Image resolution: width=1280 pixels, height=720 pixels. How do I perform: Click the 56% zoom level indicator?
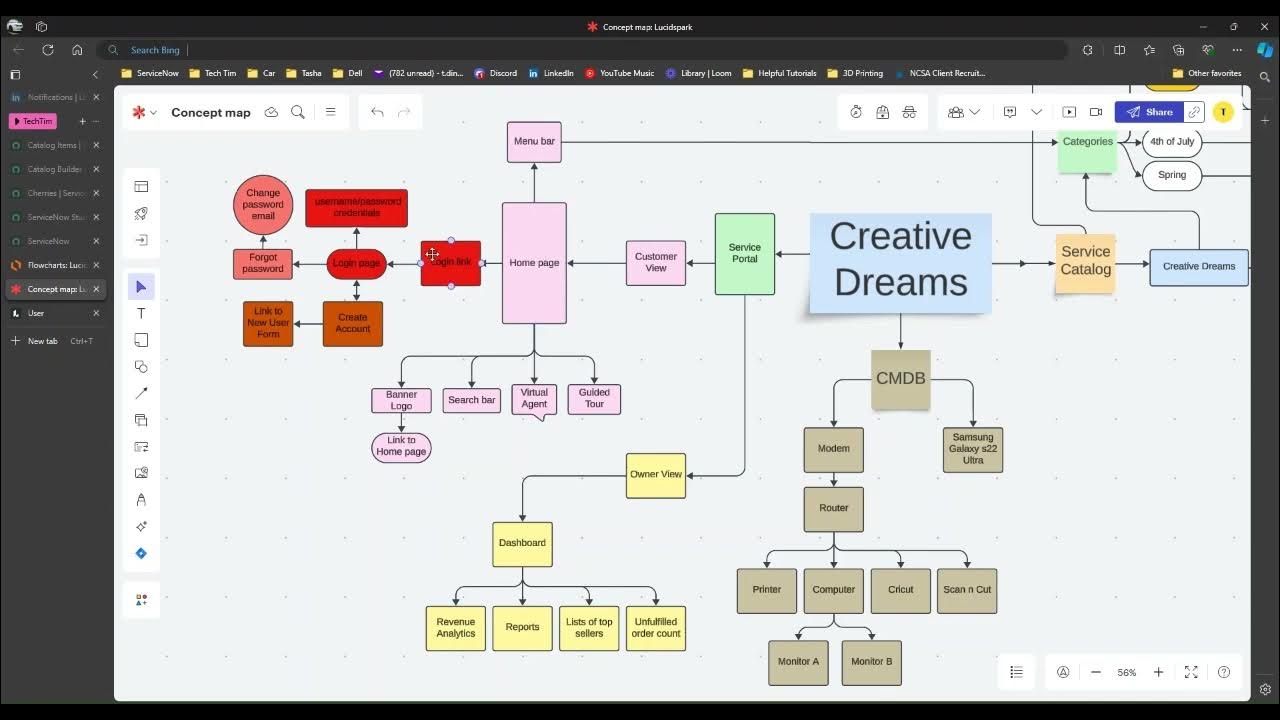(1127, 672)
